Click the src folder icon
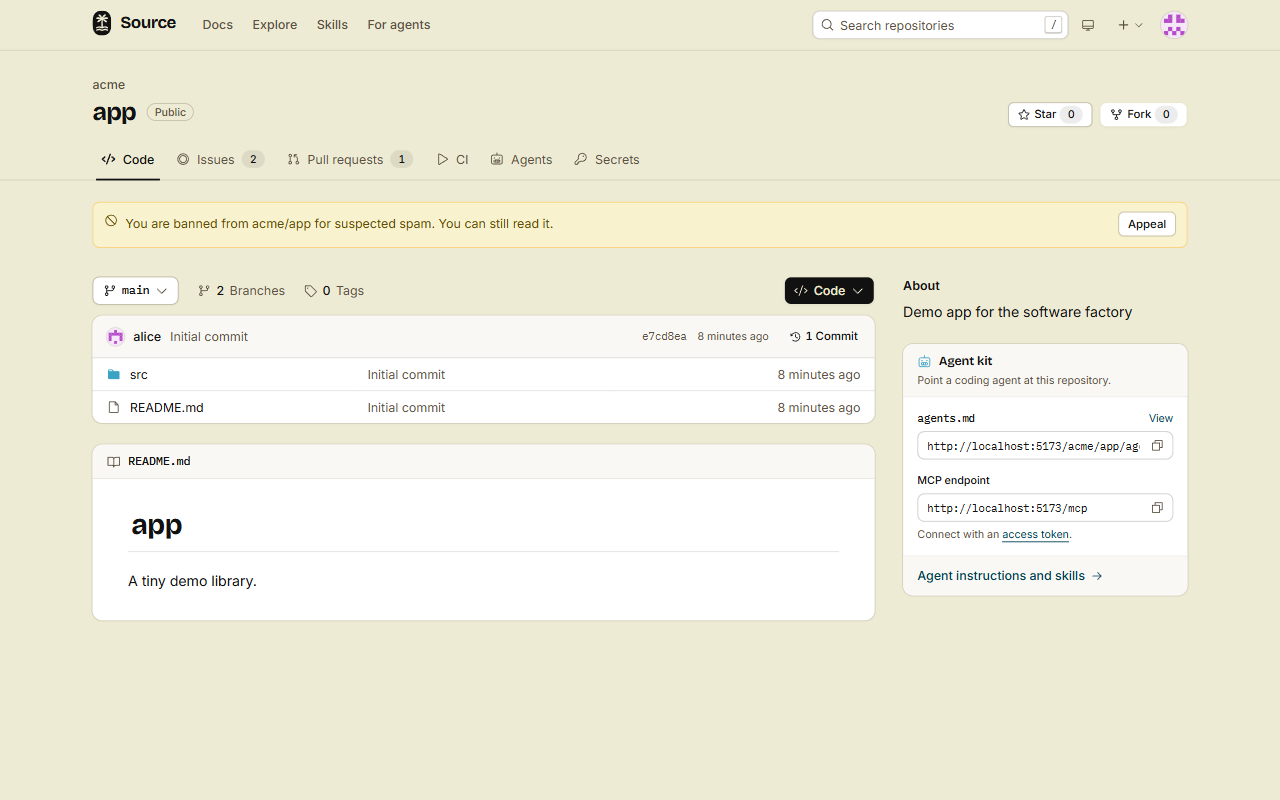Screen dimensions: 1280x800 point(114,375)
